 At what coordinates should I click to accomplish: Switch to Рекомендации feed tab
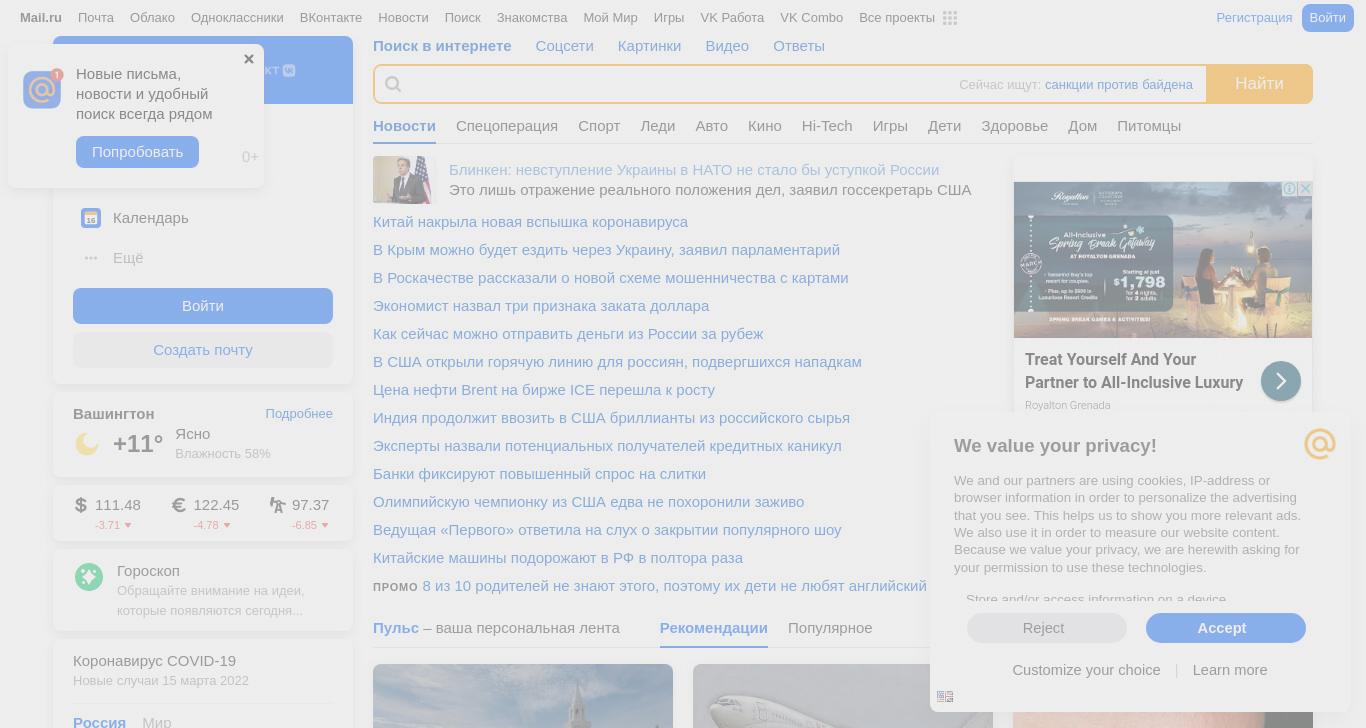click(714, 628)
